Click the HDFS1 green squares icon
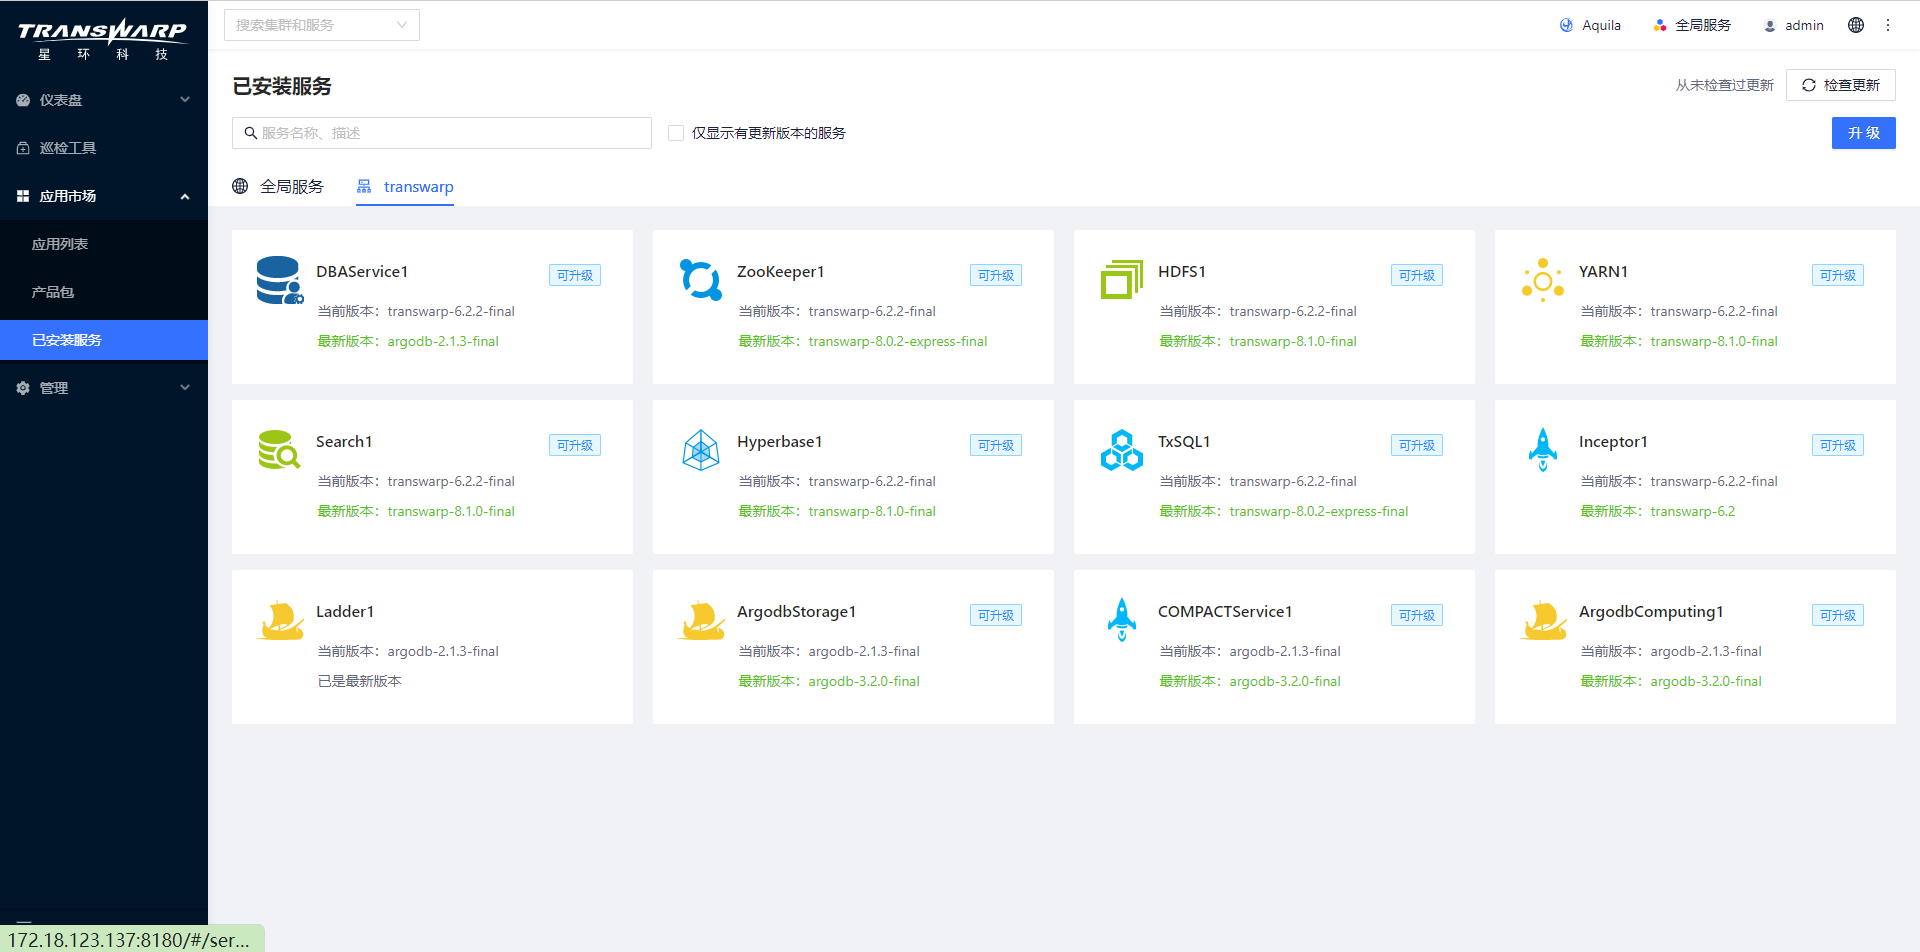Screen dimensions: 1920x952 tap(1122, 280)
